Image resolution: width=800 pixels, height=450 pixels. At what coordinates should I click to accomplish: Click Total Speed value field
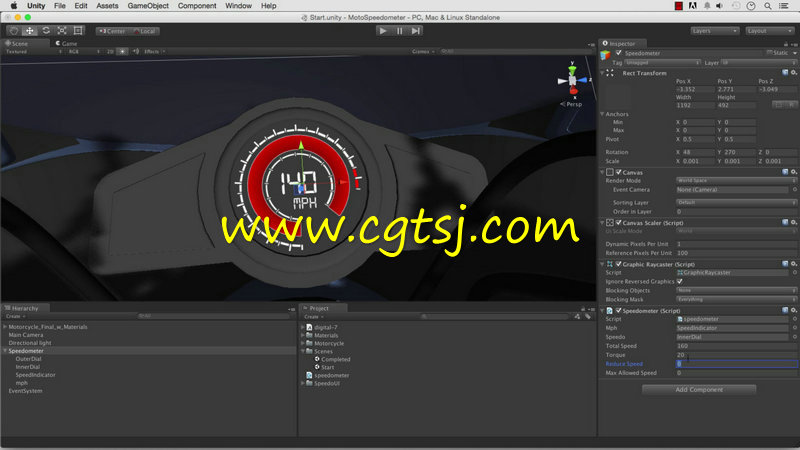coord(737,346)
